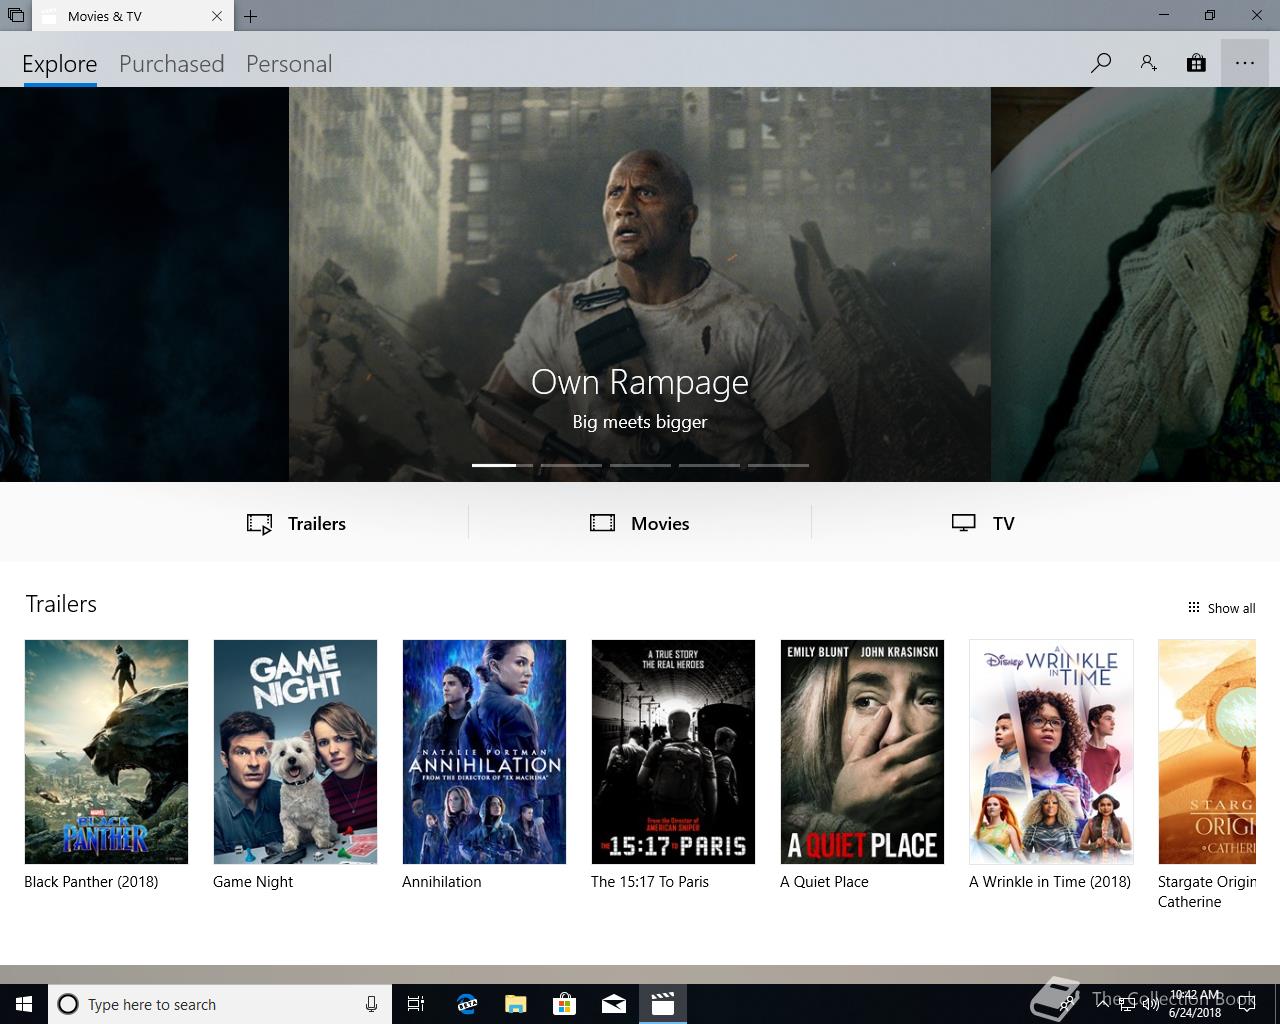Jump to the third carousel page indicator
Image resolution: width=1280 pixels, height=1024 pixels.
pos(640,465)
